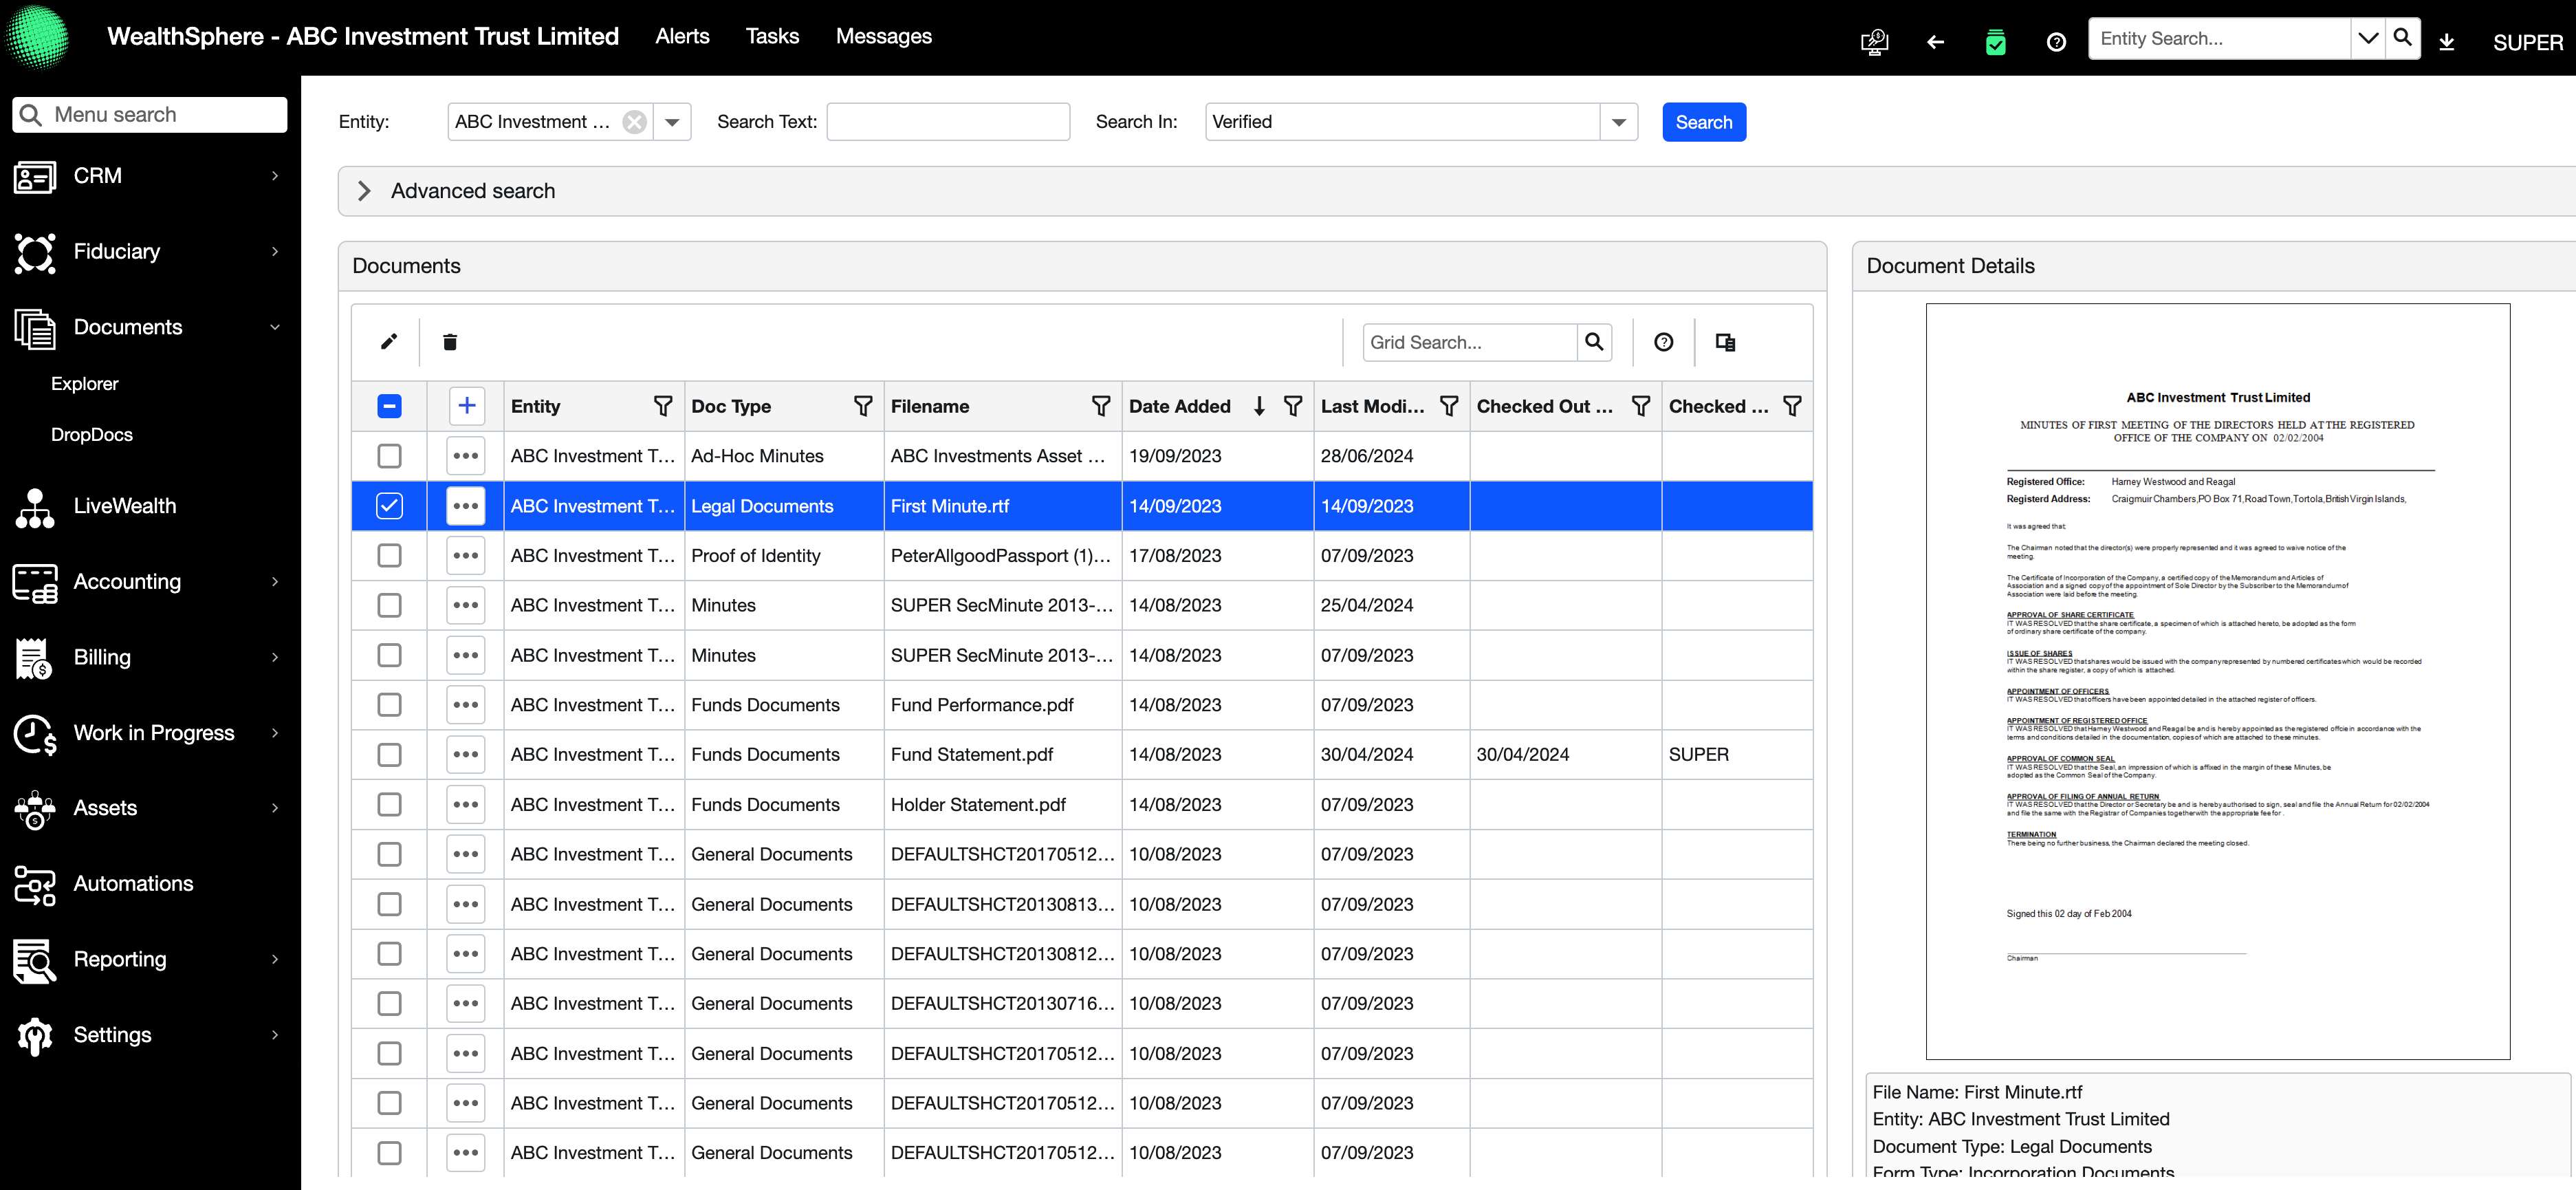Select the edit pencil icon in Documents toolbar

coord(388,341)
